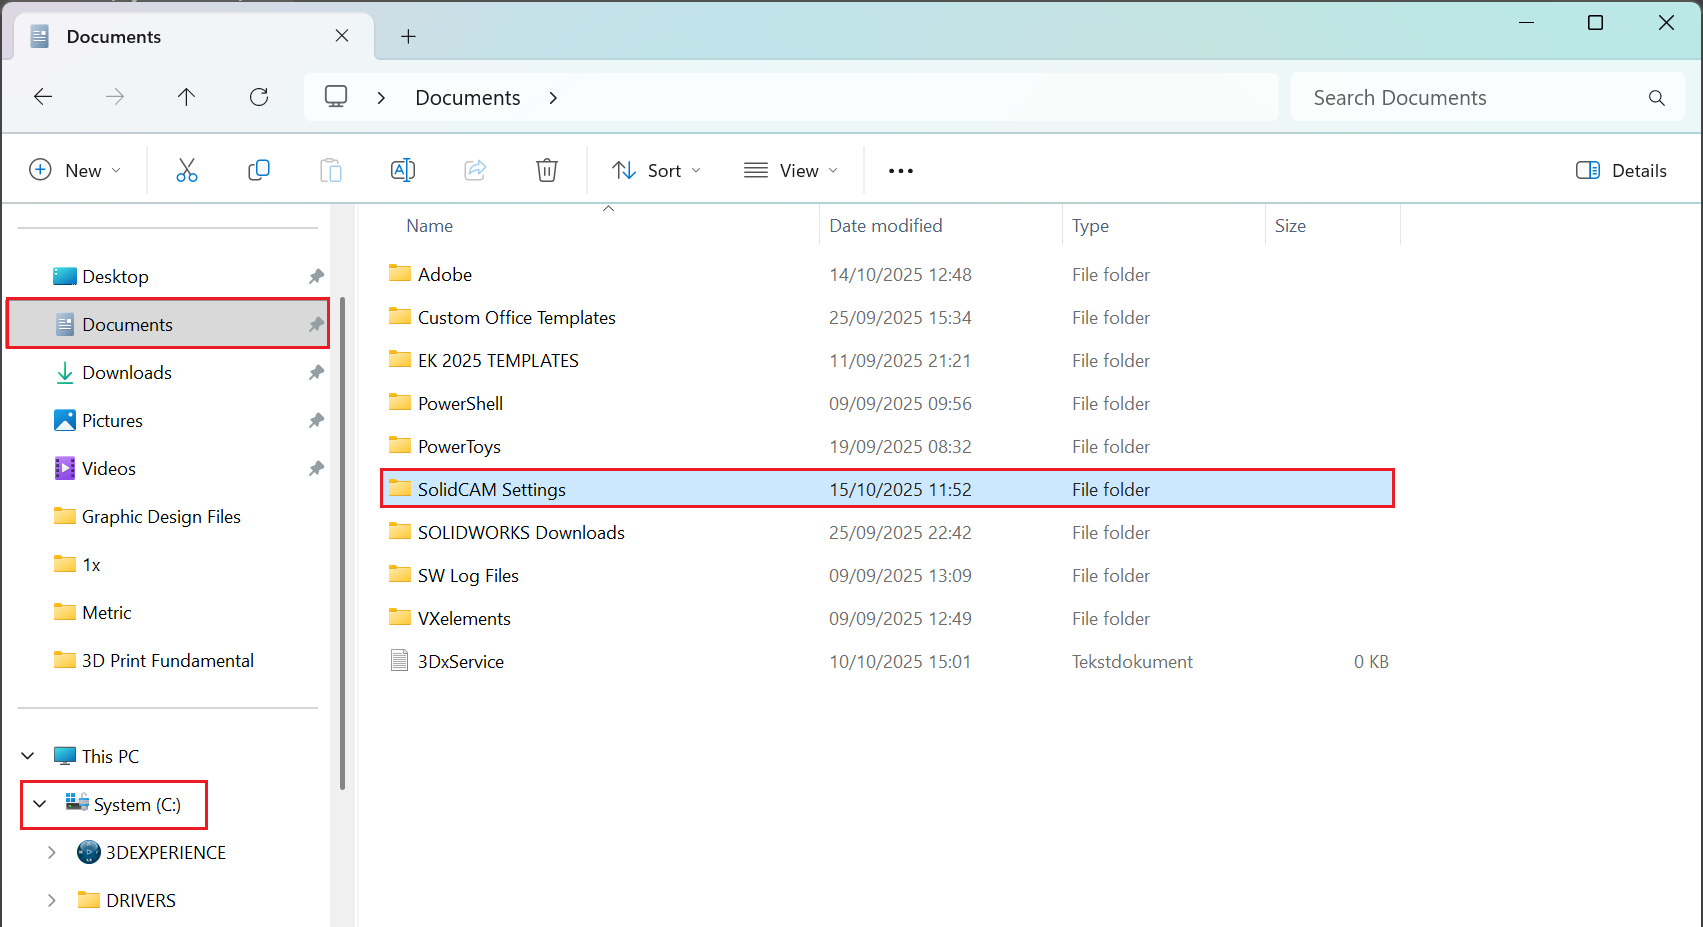Click the Search Documents field
The width and height of the screenshot is (1703, 927).
[1470, 98]
